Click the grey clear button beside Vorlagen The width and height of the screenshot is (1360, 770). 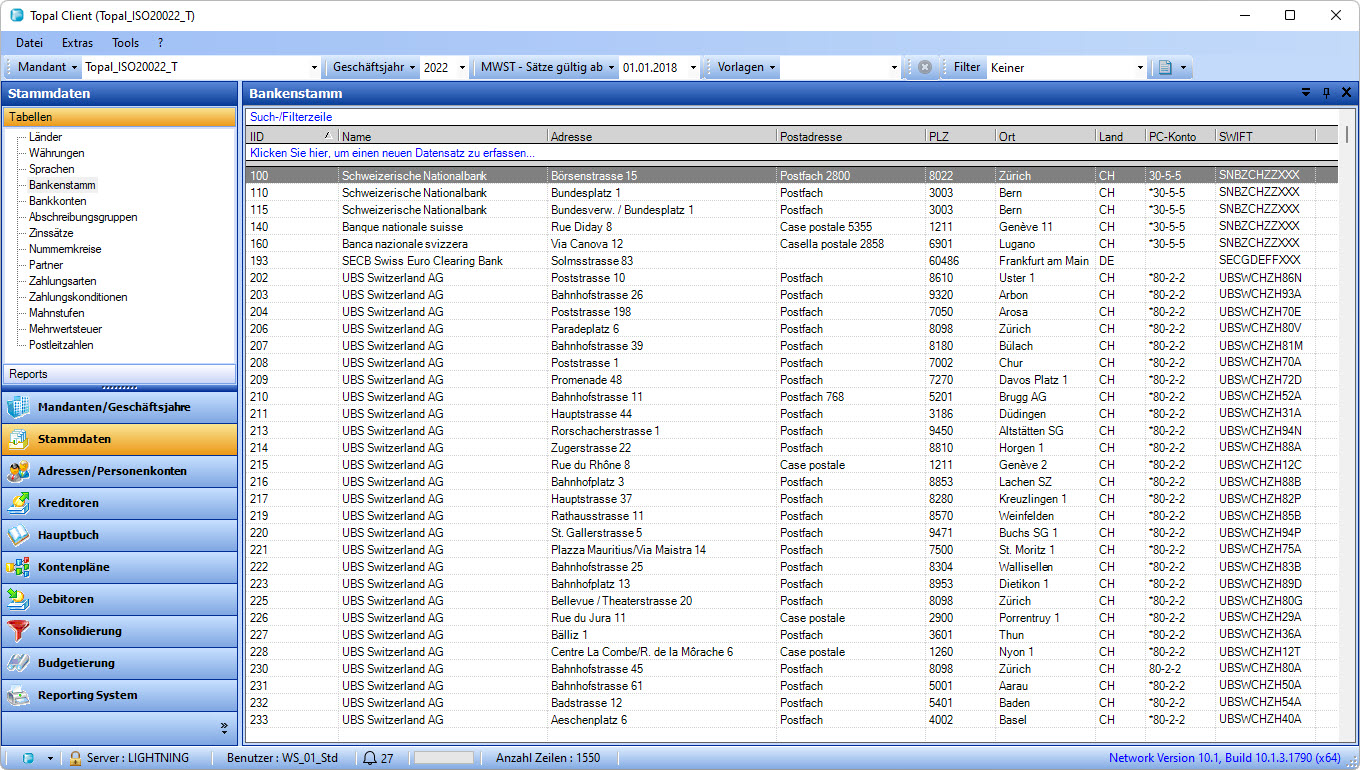925,67
